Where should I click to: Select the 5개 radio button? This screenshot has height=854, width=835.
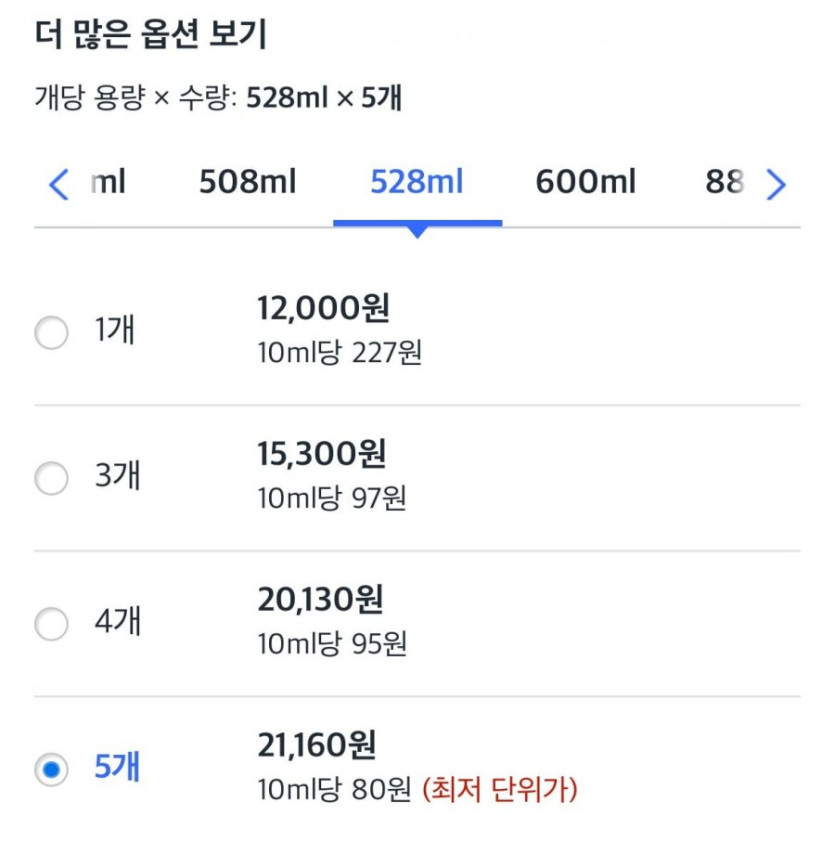click(x=51, y=770)
